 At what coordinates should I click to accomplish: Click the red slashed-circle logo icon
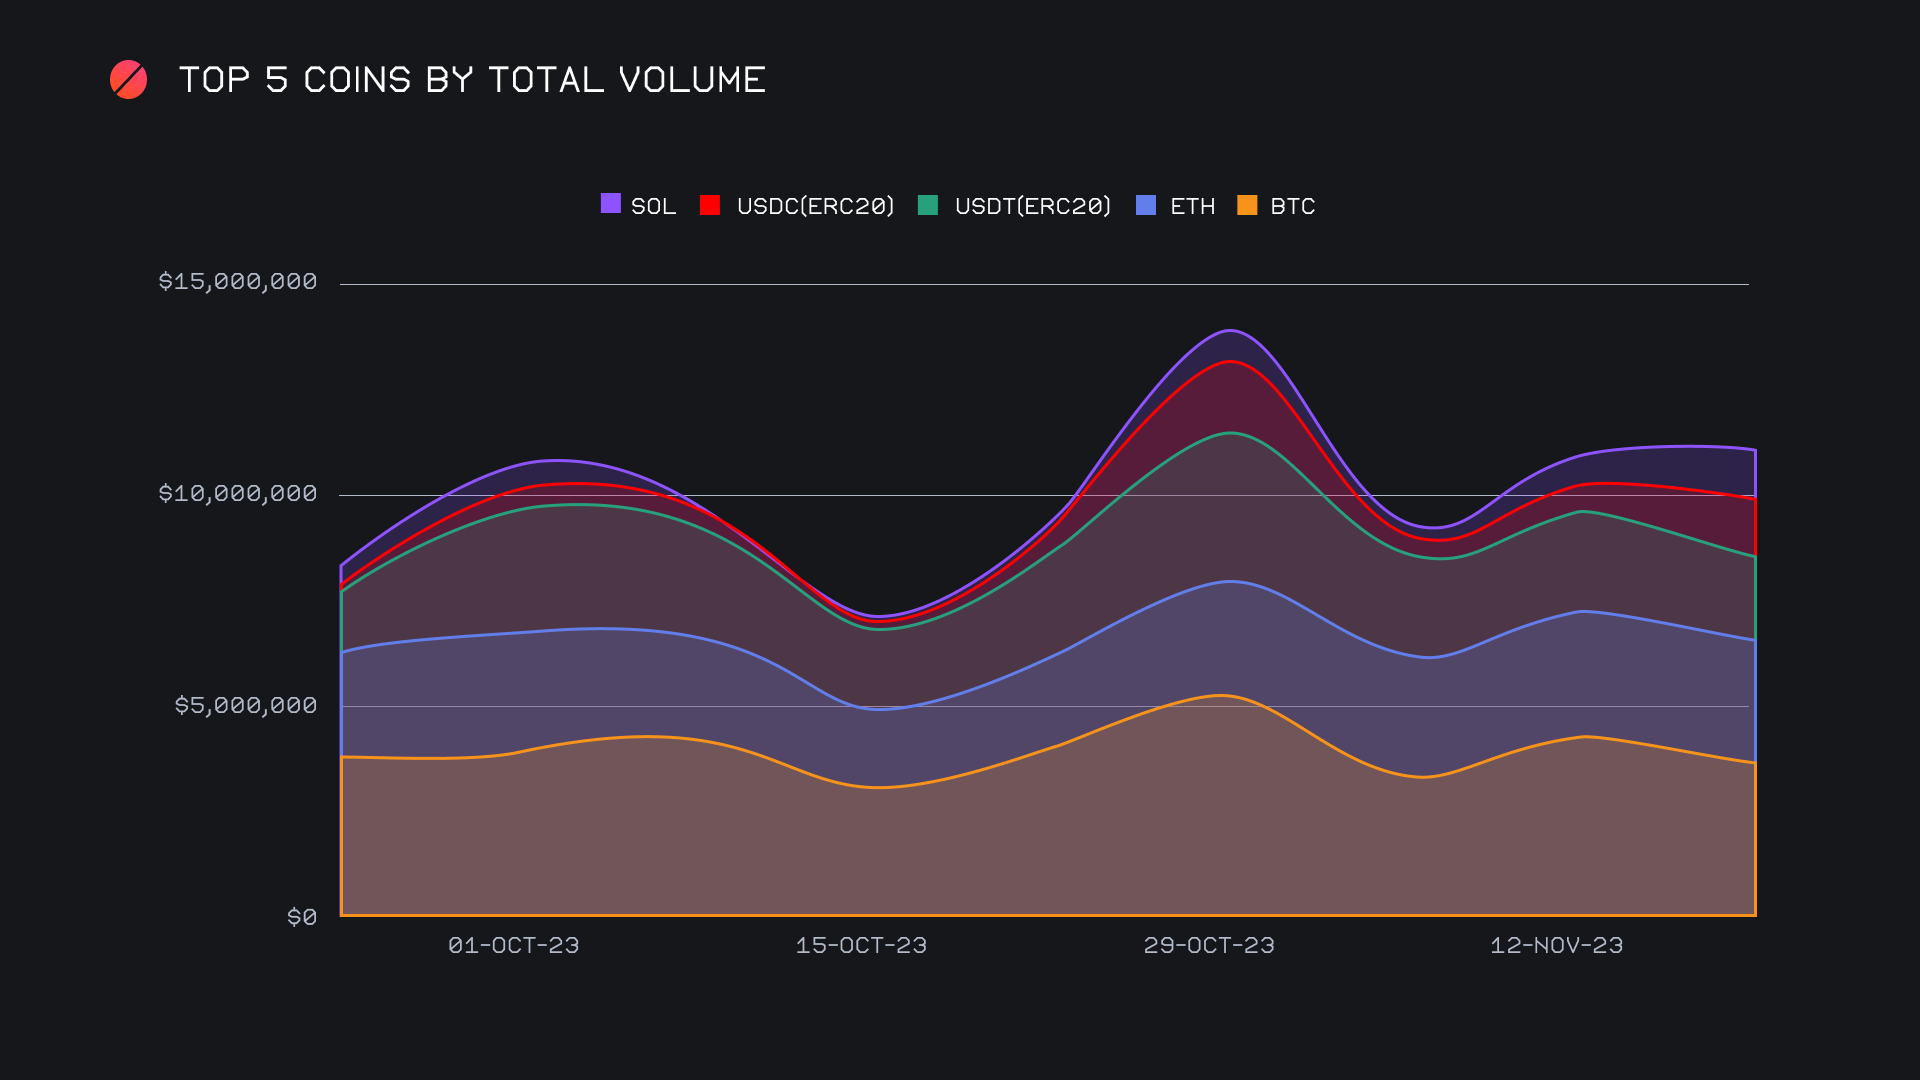pos(128,80)
